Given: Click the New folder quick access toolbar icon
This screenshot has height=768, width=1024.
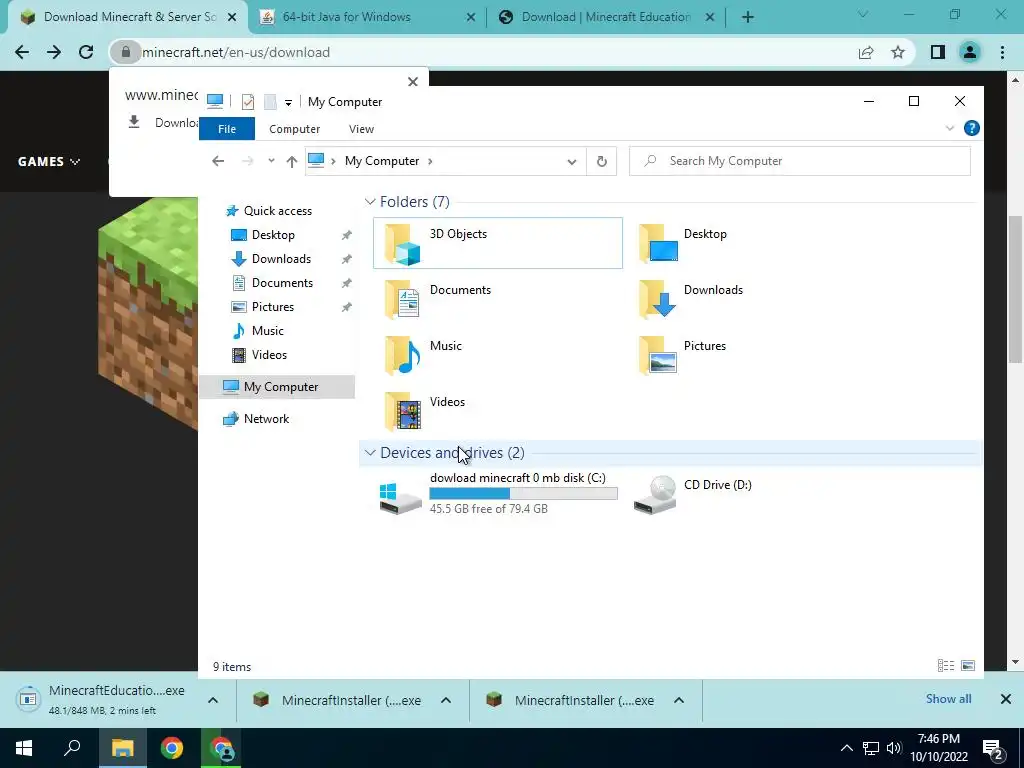Looking at the screenshot, I should pyautogui.click(x=270, y=102).
